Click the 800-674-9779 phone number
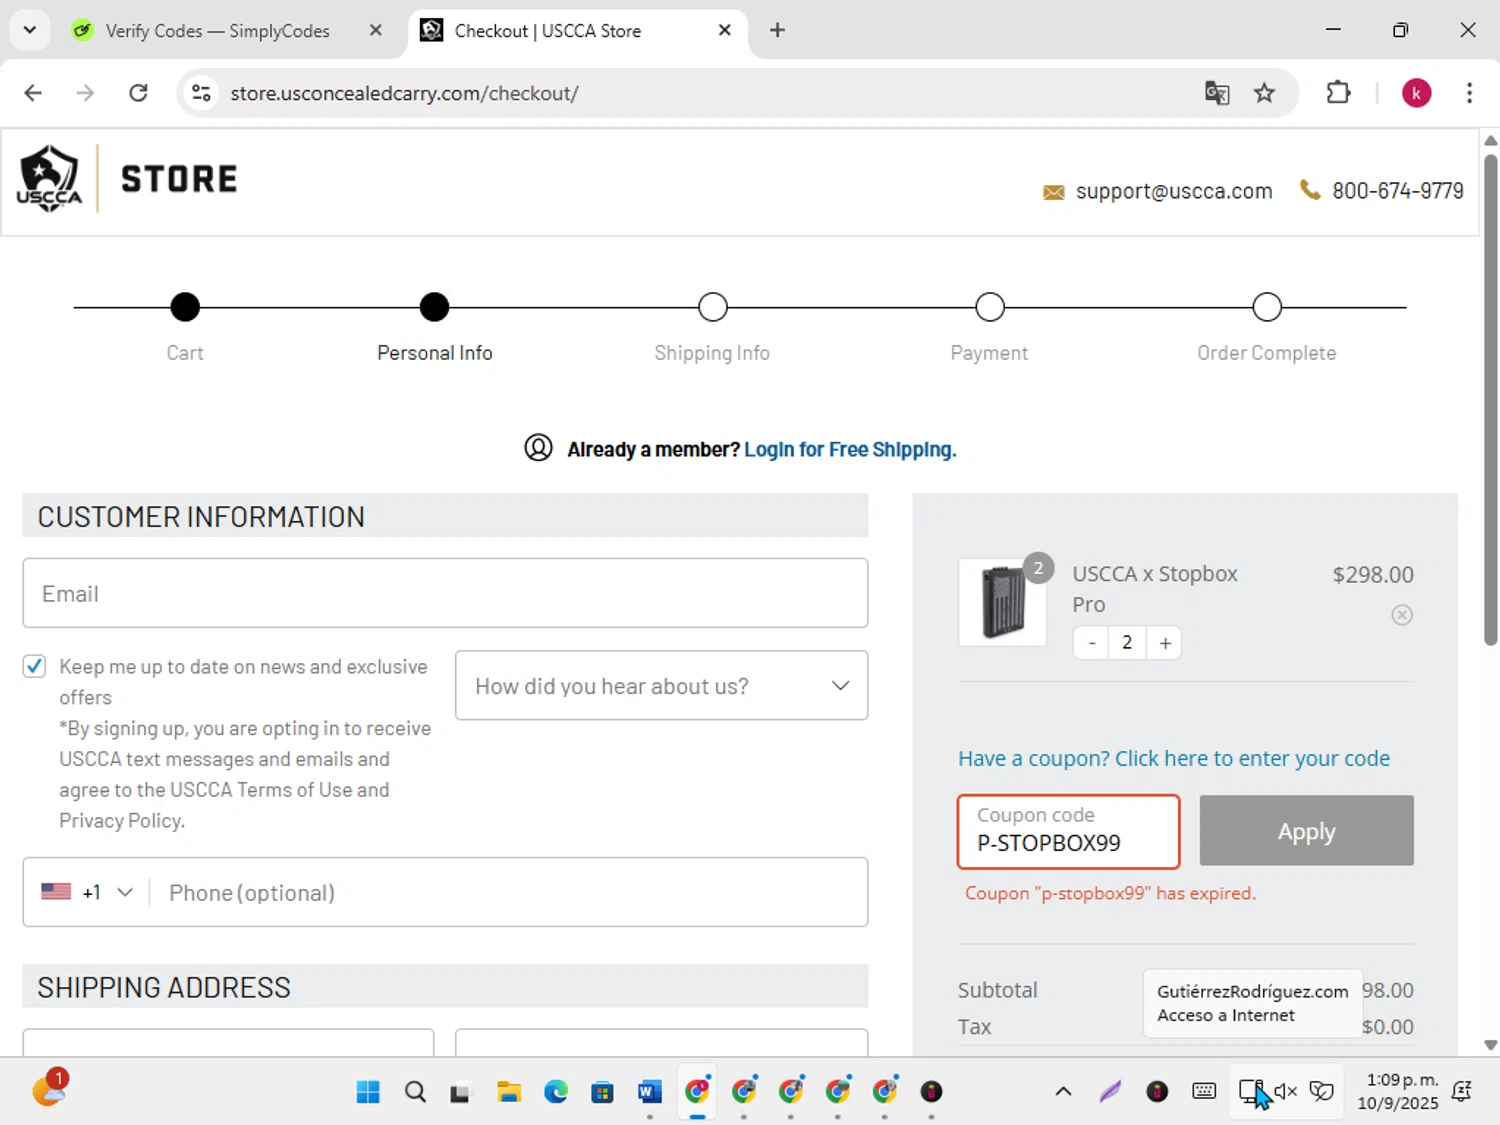The image size is (1500, 1125). pos(1397,190)
